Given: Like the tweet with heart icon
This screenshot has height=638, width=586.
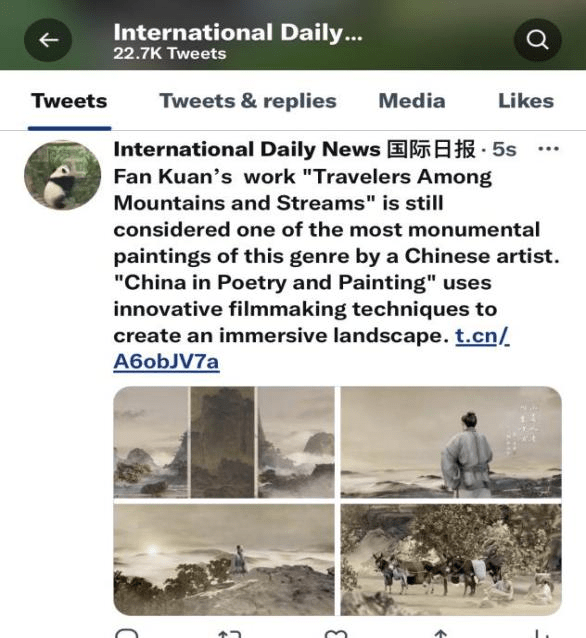Looking at the screenshot, I should click(336, 634).
